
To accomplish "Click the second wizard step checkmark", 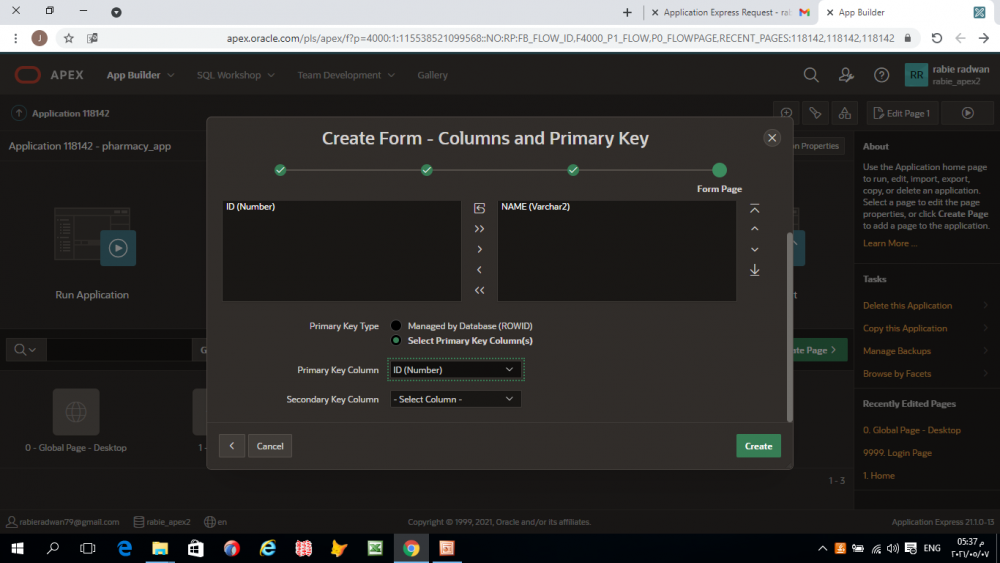I will (427, 170).
